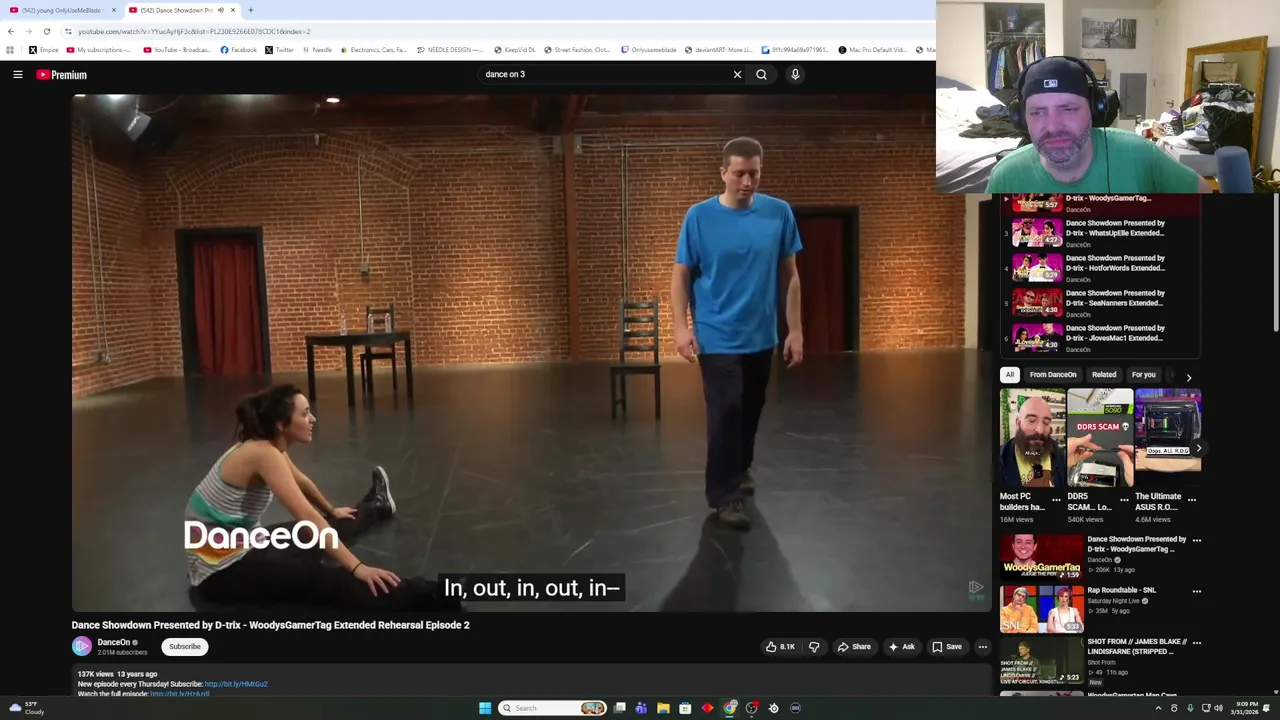Open DanceOn channel avatar

click(x=82, y=647)
